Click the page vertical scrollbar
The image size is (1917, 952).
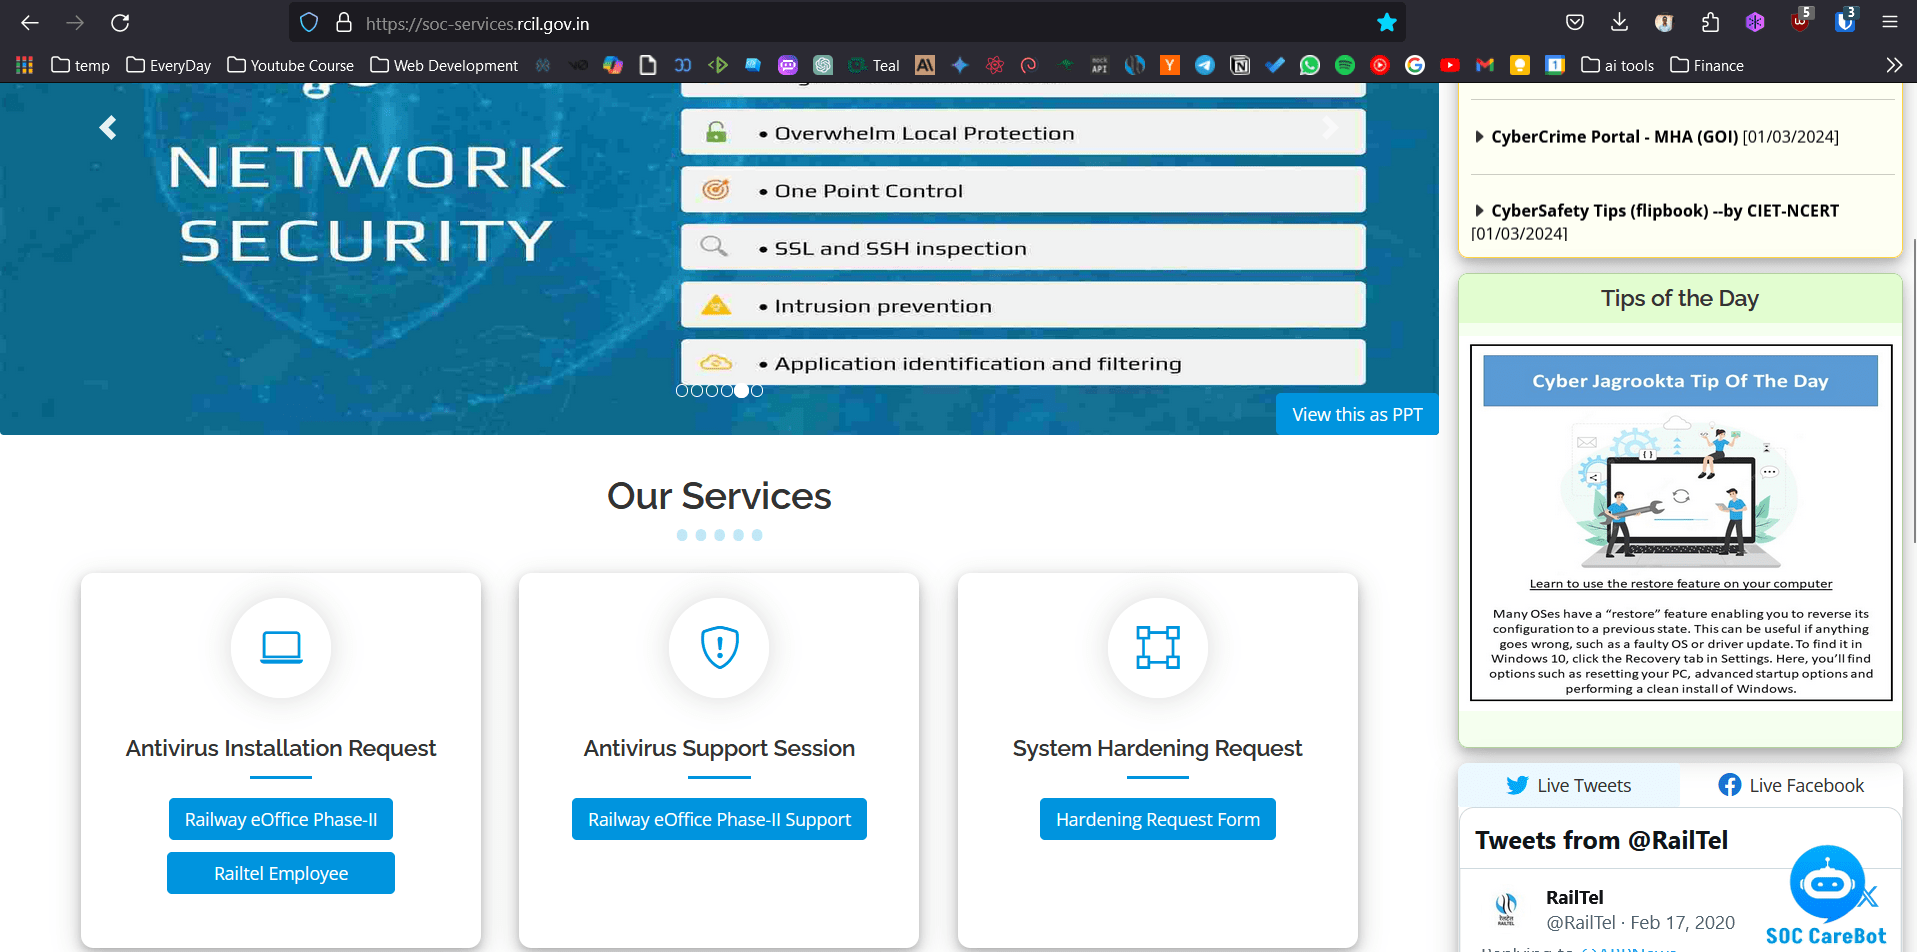click(1913, 390)
